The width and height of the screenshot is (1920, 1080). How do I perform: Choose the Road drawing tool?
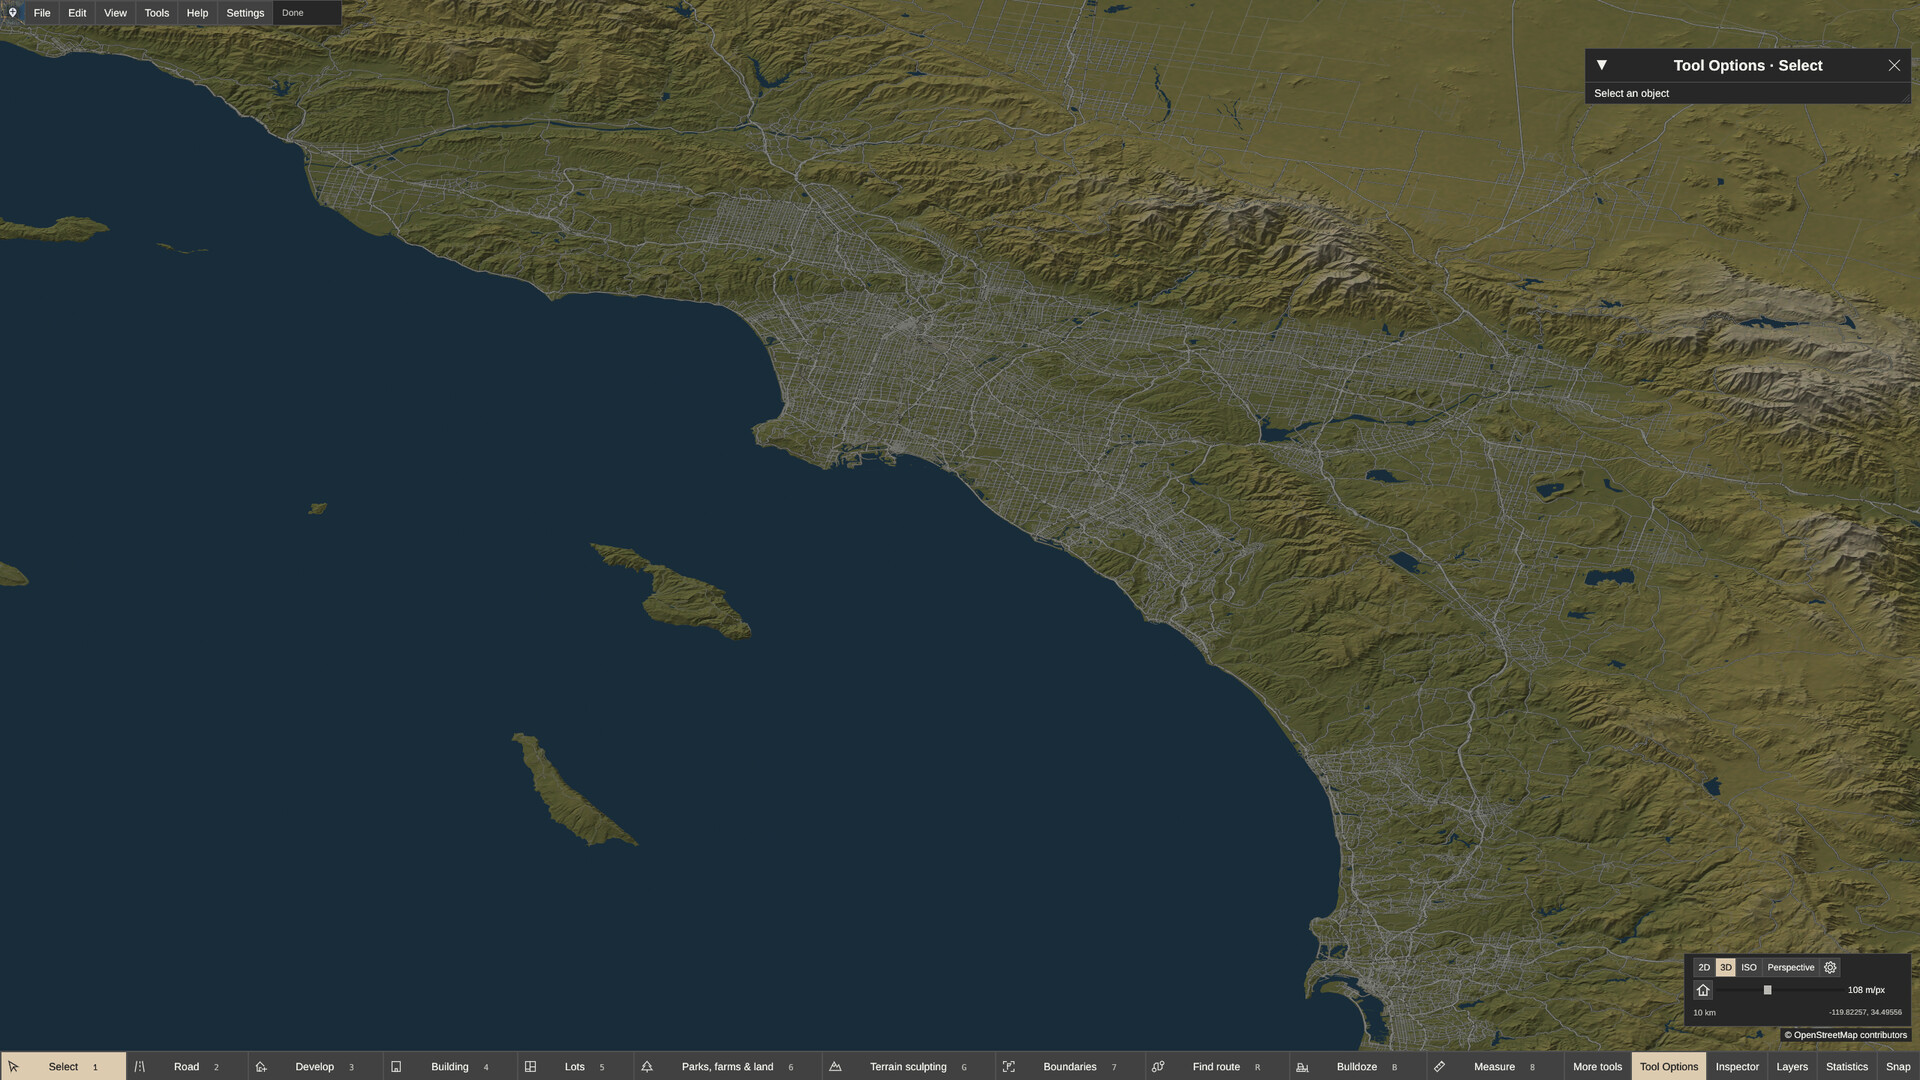187,1066
